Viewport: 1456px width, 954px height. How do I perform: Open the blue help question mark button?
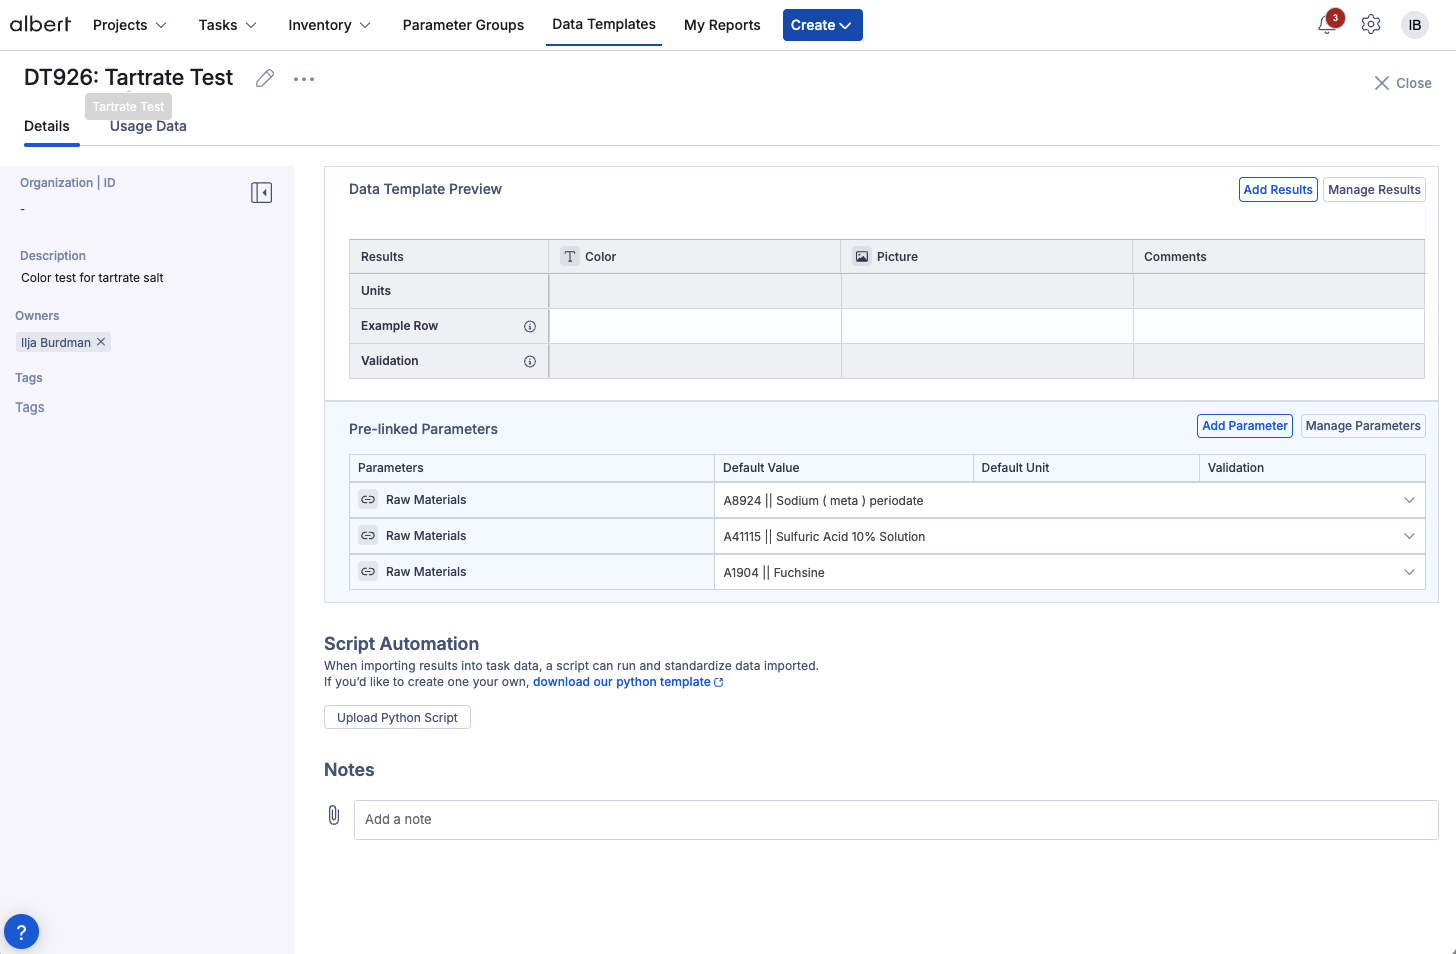pyautogui.click(x=21, y=932)
